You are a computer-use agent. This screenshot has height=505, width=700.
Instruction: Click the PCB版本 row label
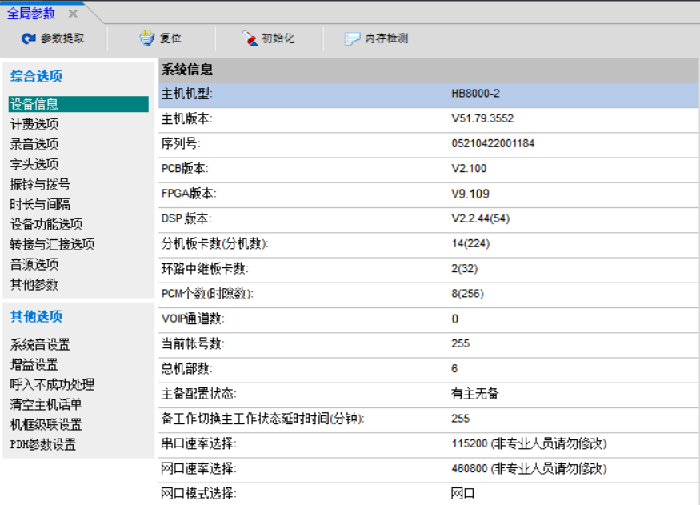(185, 168)
